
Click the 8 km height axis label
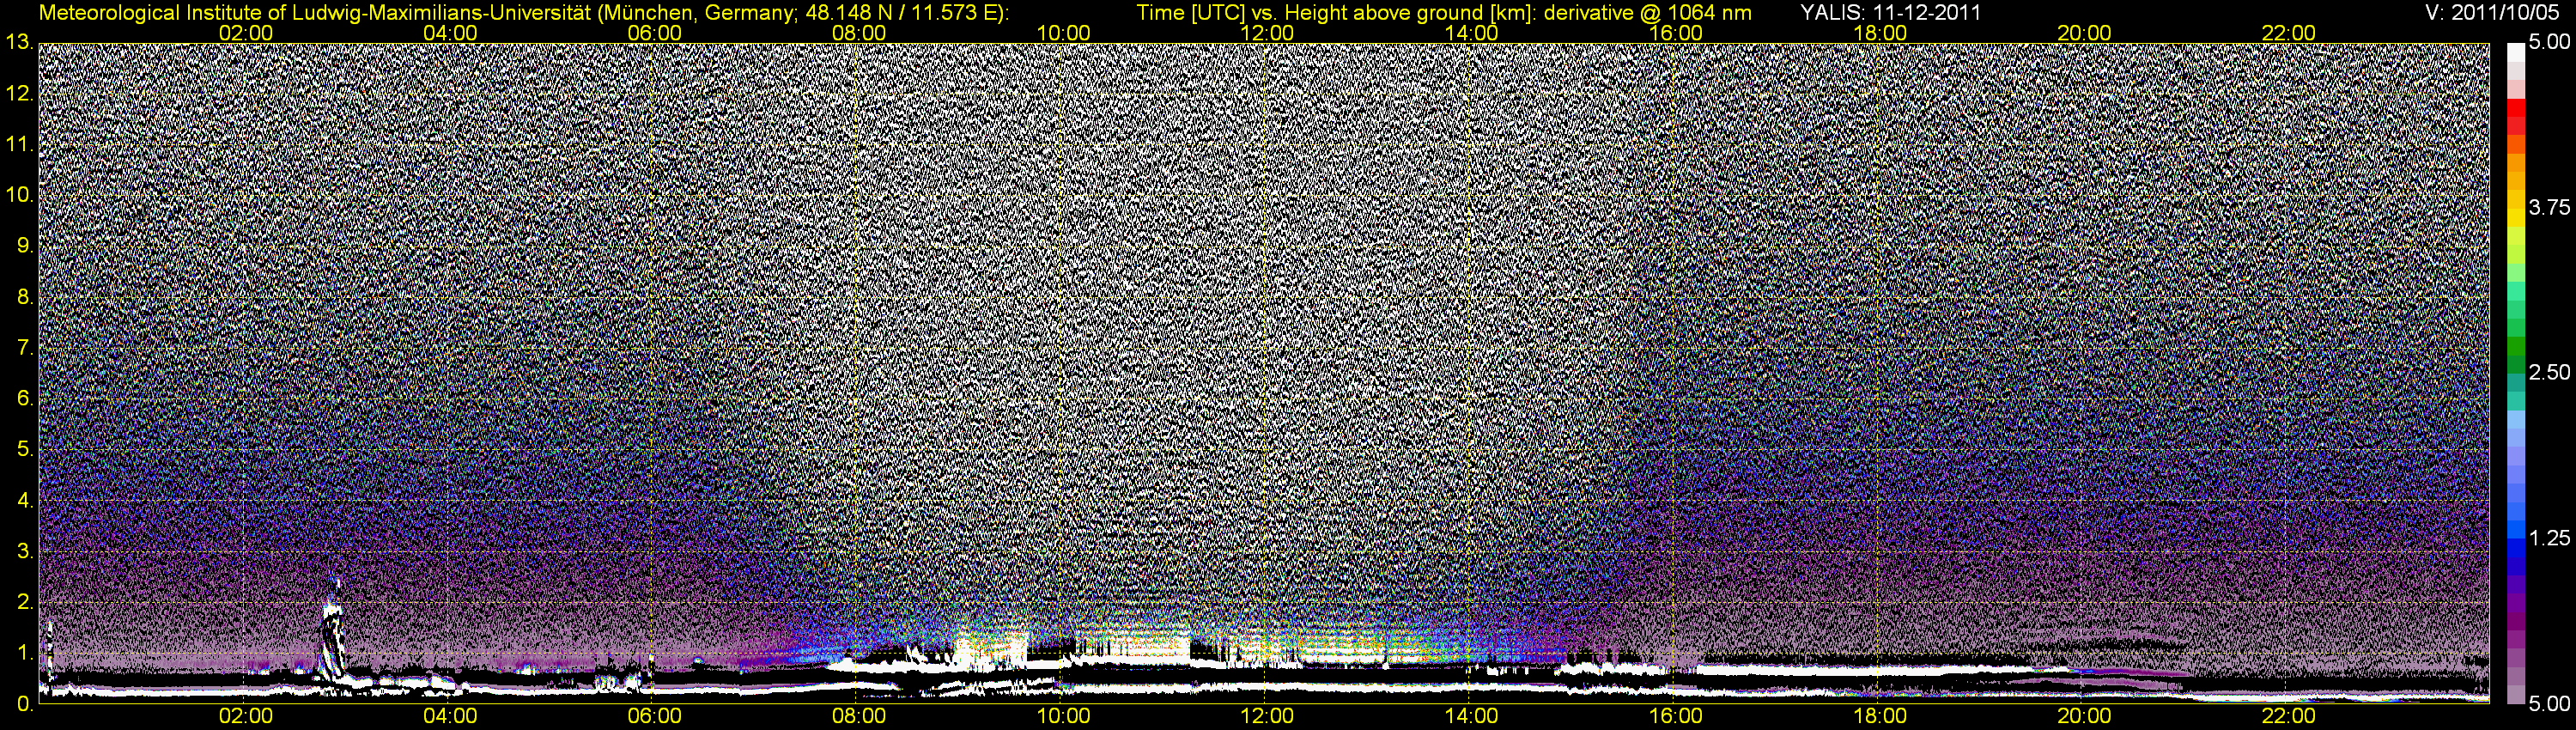tap(25, 297)
